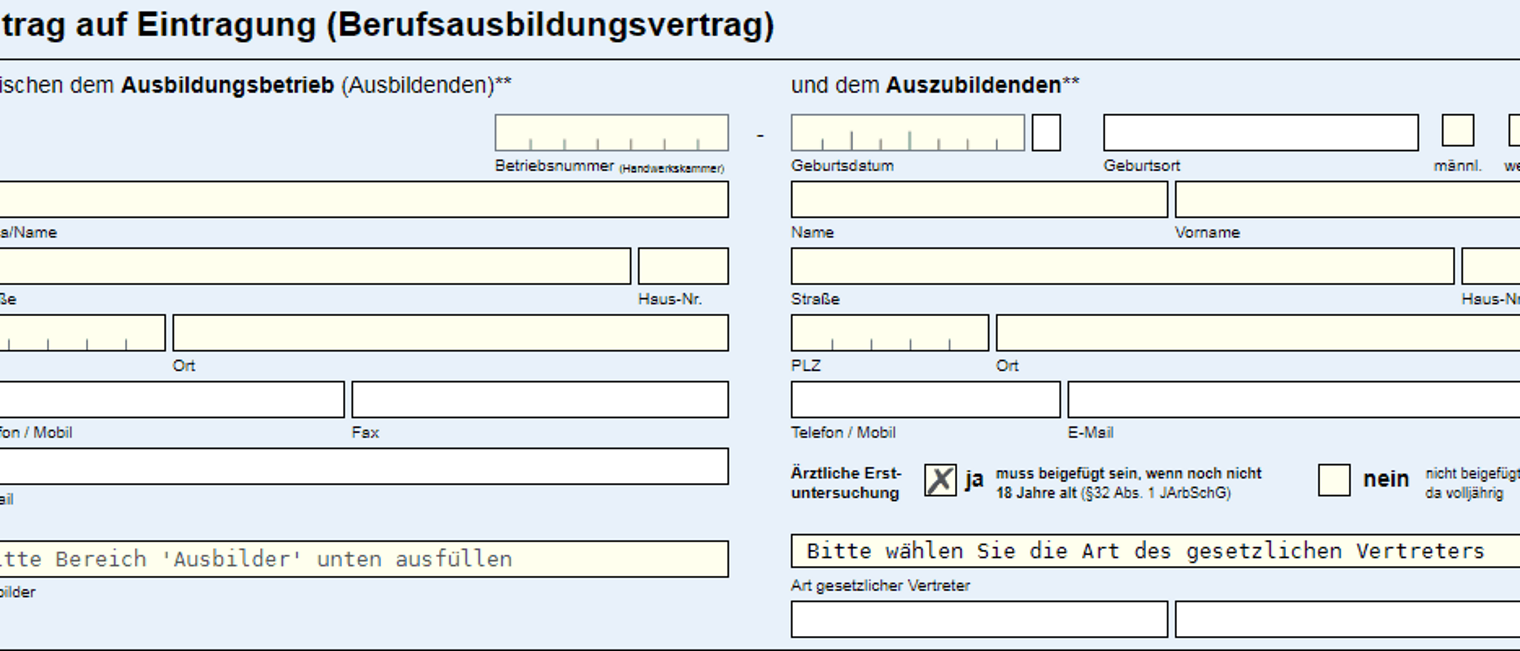Screen dimensions: 1520x651
Task: Click the E-Mail field of the Ausbildungsbetrieb
Action: coord(363,467)
